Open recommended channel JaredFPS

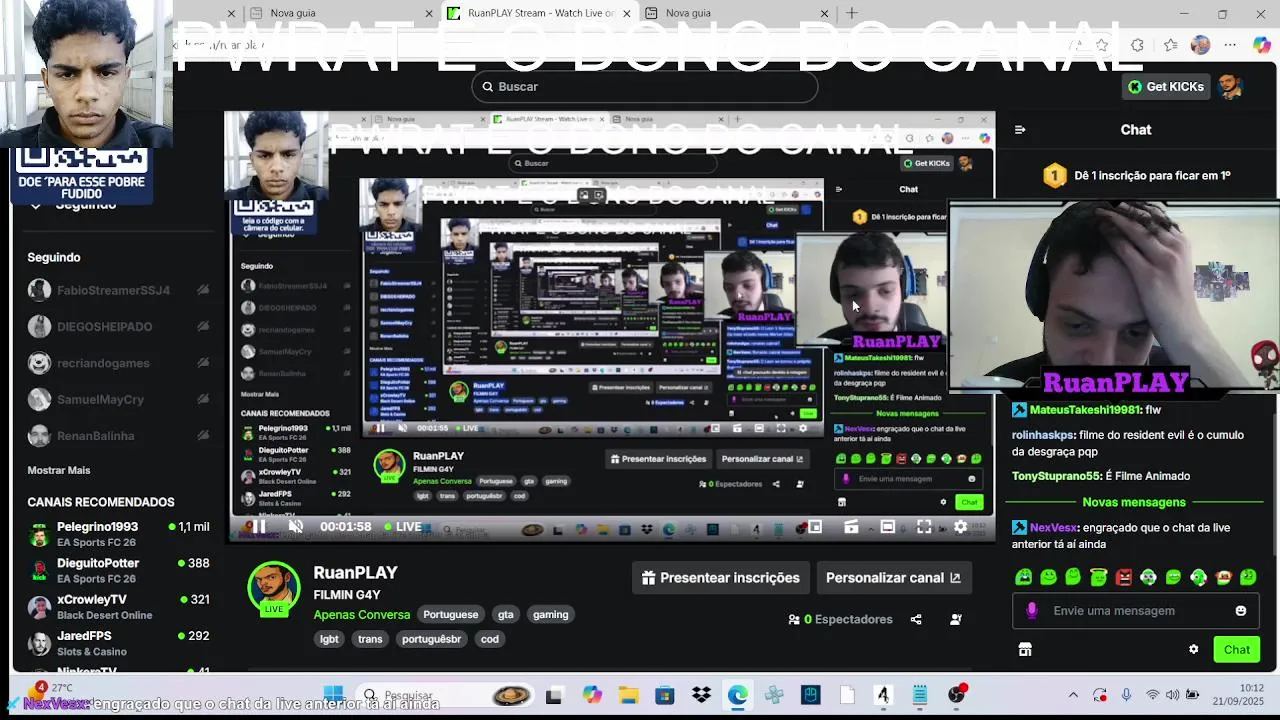point(118,643)
